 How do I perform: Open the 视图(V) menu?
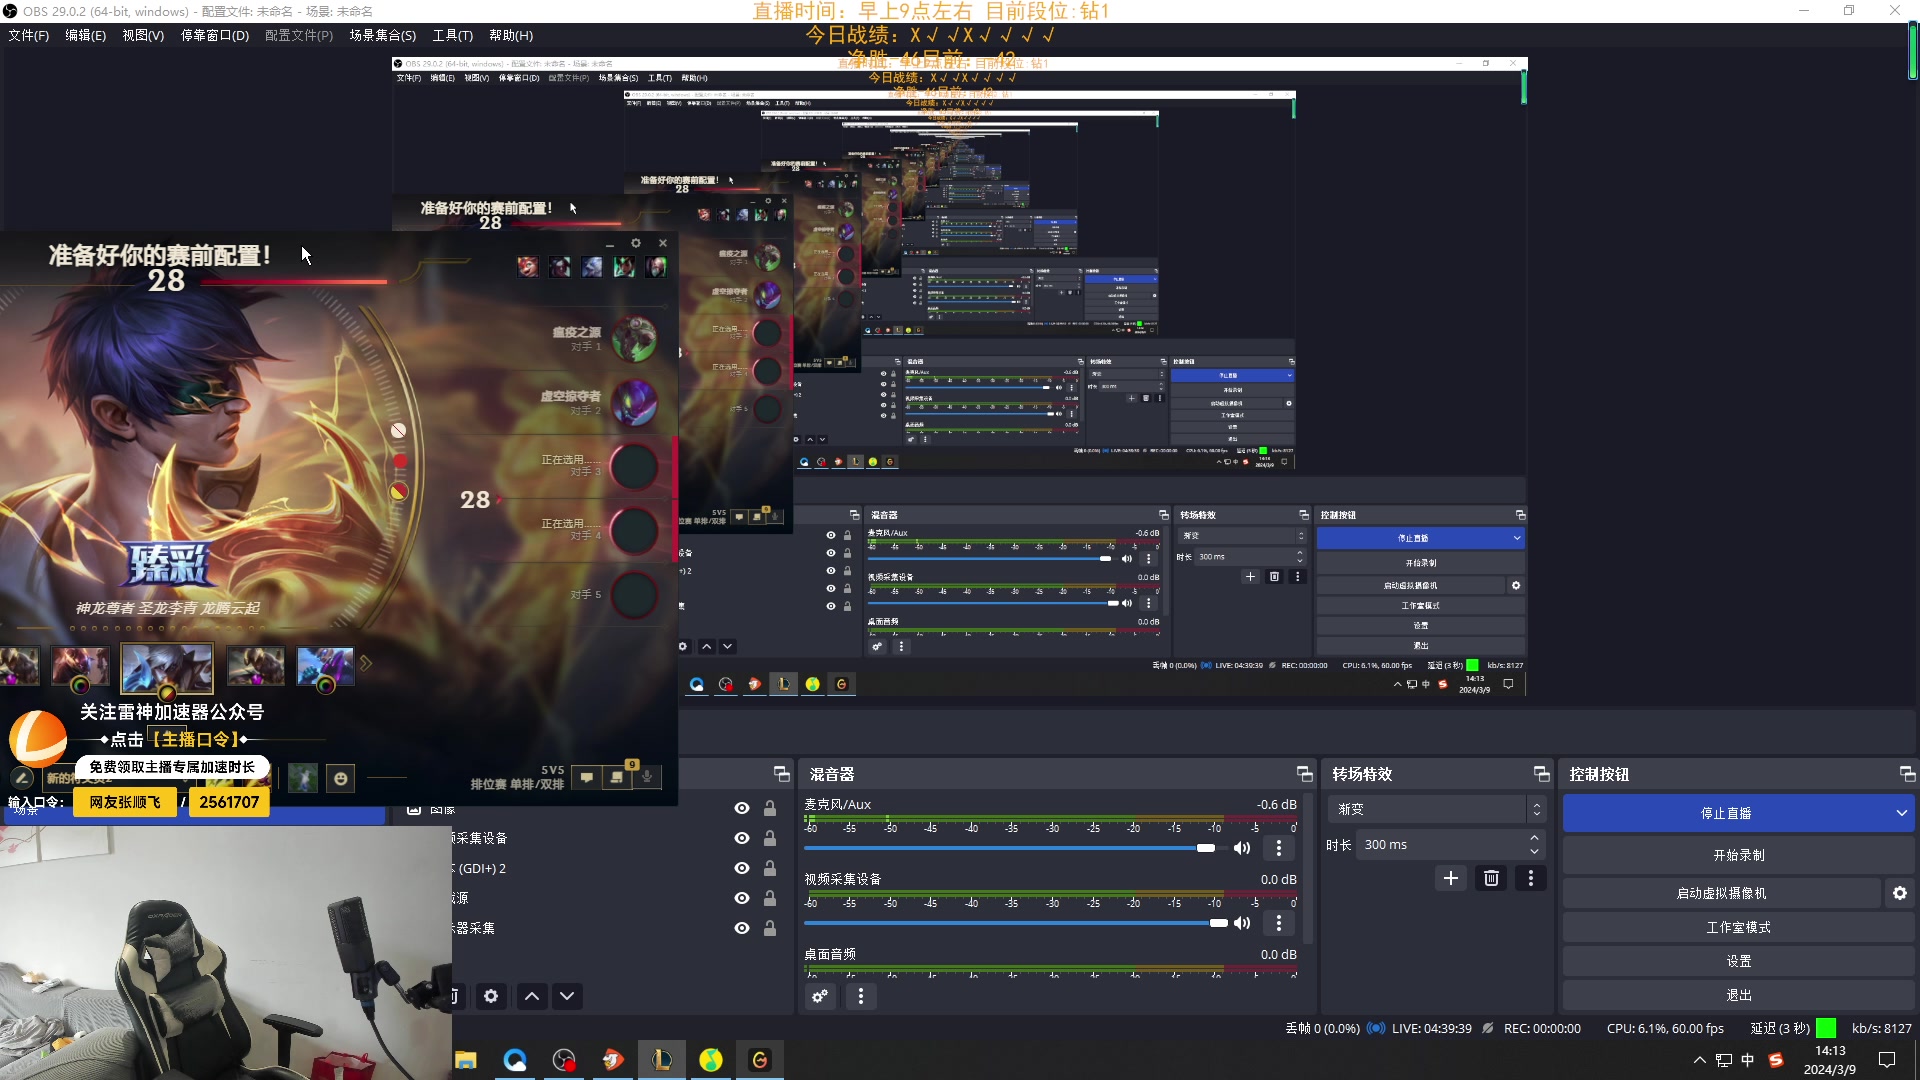pos(143,35)
